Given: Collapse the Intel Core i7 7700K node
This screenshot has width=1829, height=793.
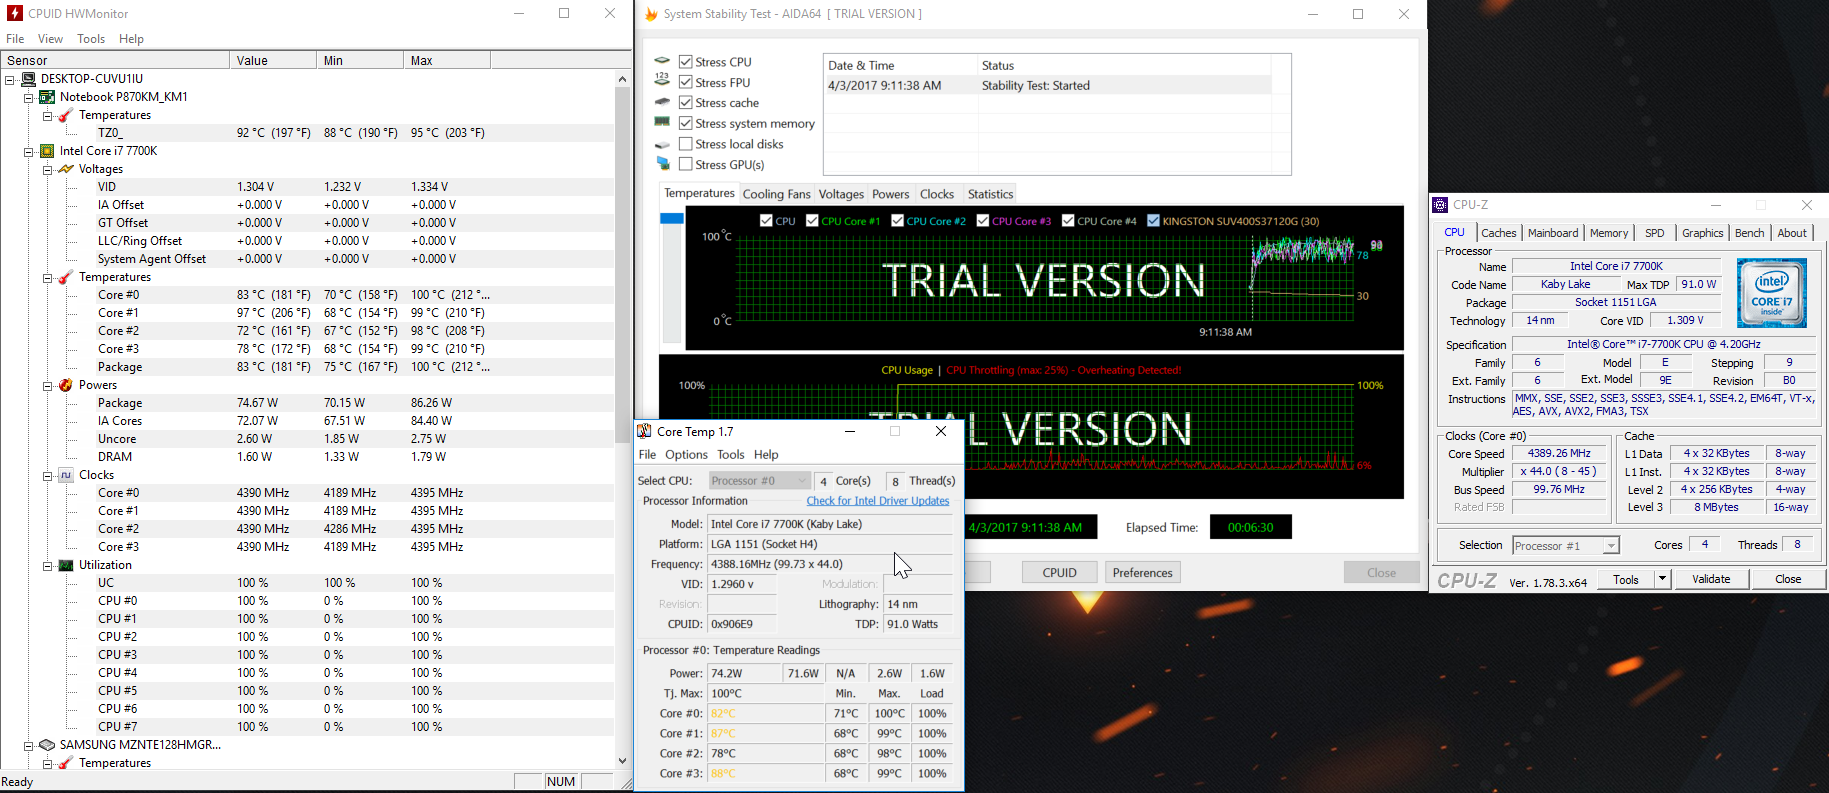Looking at the screenshot, I should click(29, 151).
